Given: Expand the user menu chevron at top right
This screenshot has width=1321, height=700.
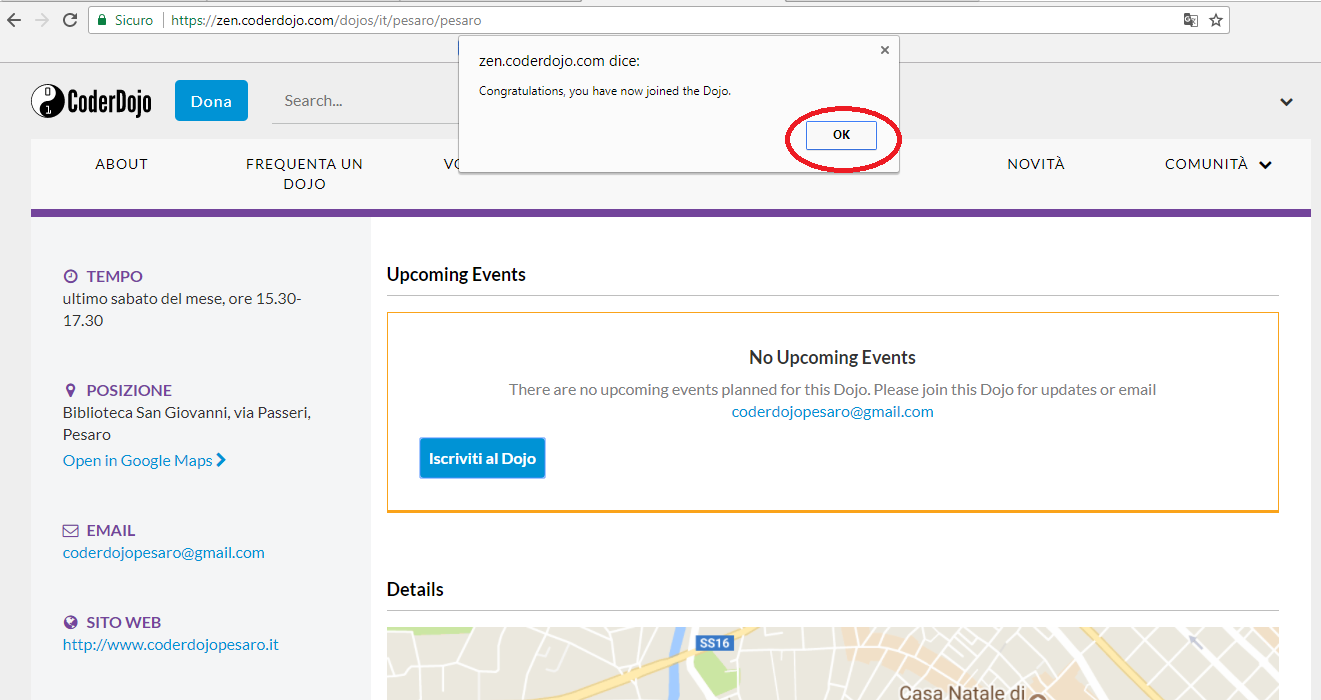Looking at the screenshot, I should click(1287, 102).
